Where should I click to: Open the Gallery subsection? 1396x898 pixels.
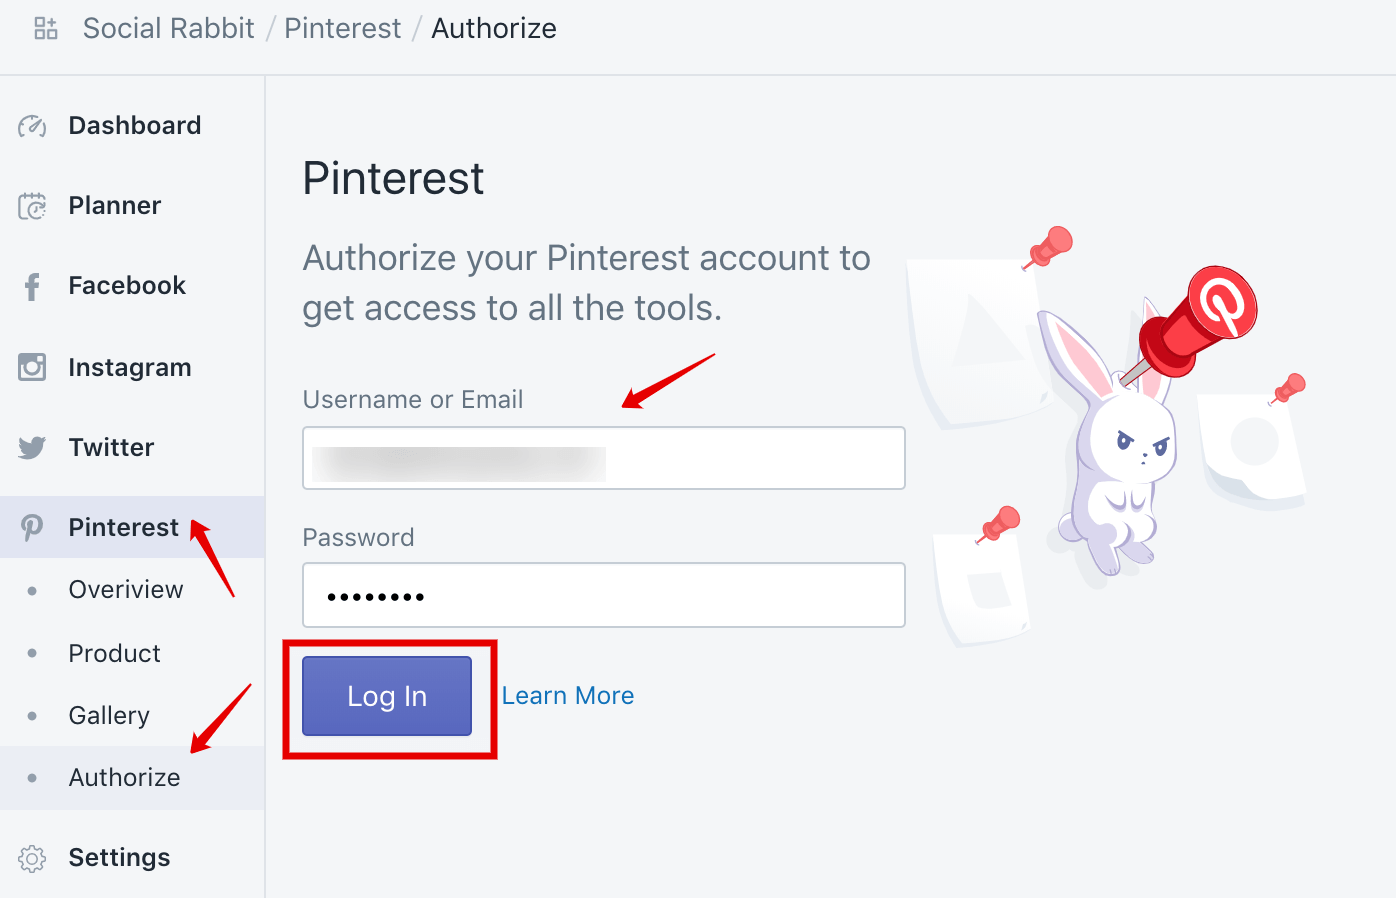[x=109, y=715]
